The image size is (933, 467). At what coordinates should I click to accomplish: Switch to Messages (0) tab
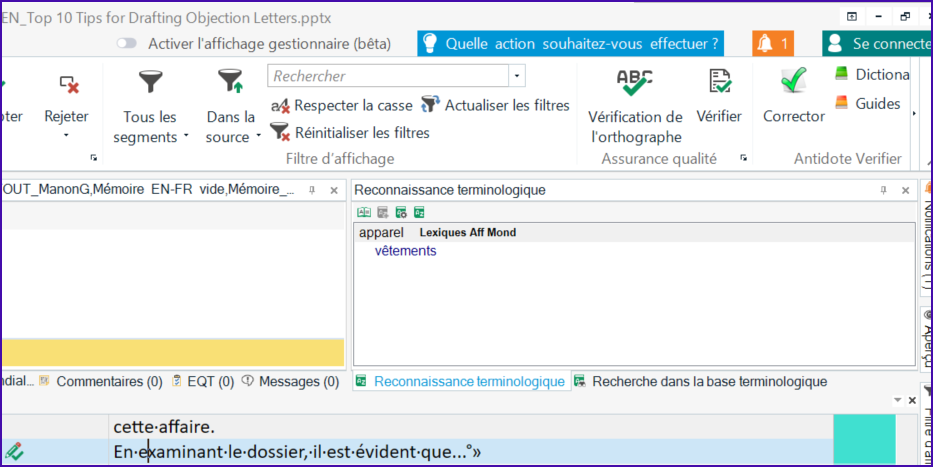290,382
